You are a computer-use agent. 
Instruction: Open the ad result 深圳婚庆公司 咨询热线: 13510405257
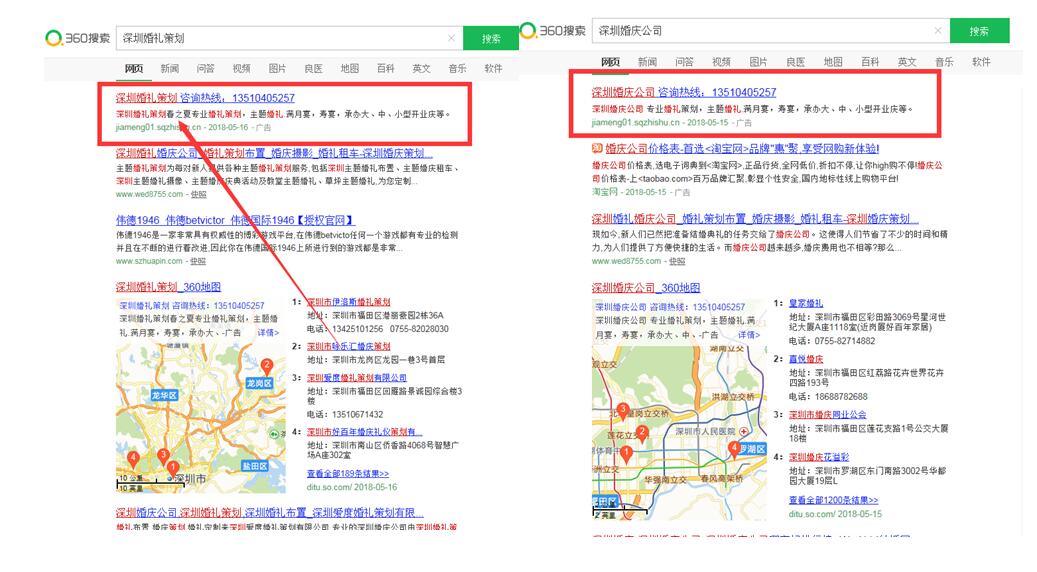coord(684,93)
